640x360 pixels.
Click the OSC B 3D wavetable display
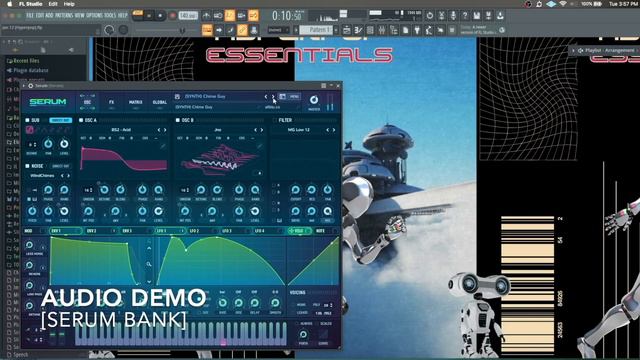pos(220,159)
